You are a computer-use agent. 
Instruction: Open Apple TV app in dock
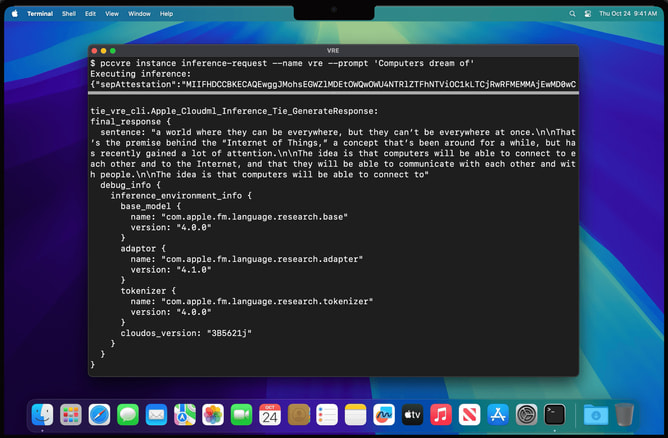point(412,415)
